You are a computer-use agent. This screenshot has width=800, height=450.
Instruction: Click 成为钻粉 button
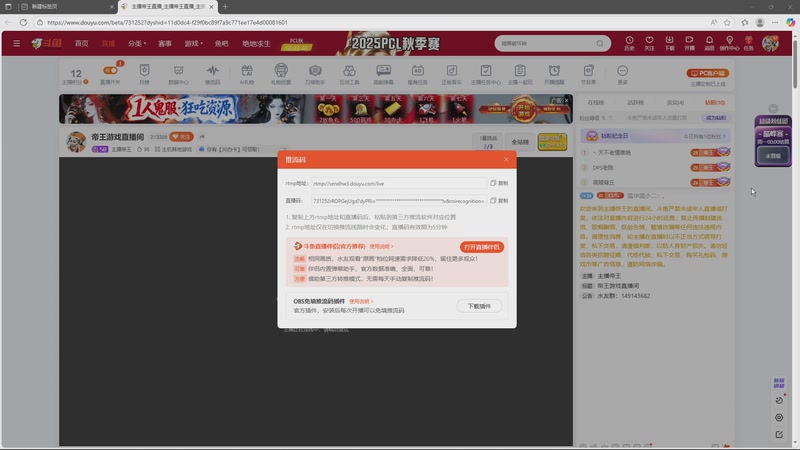click(x=716, y=118)
